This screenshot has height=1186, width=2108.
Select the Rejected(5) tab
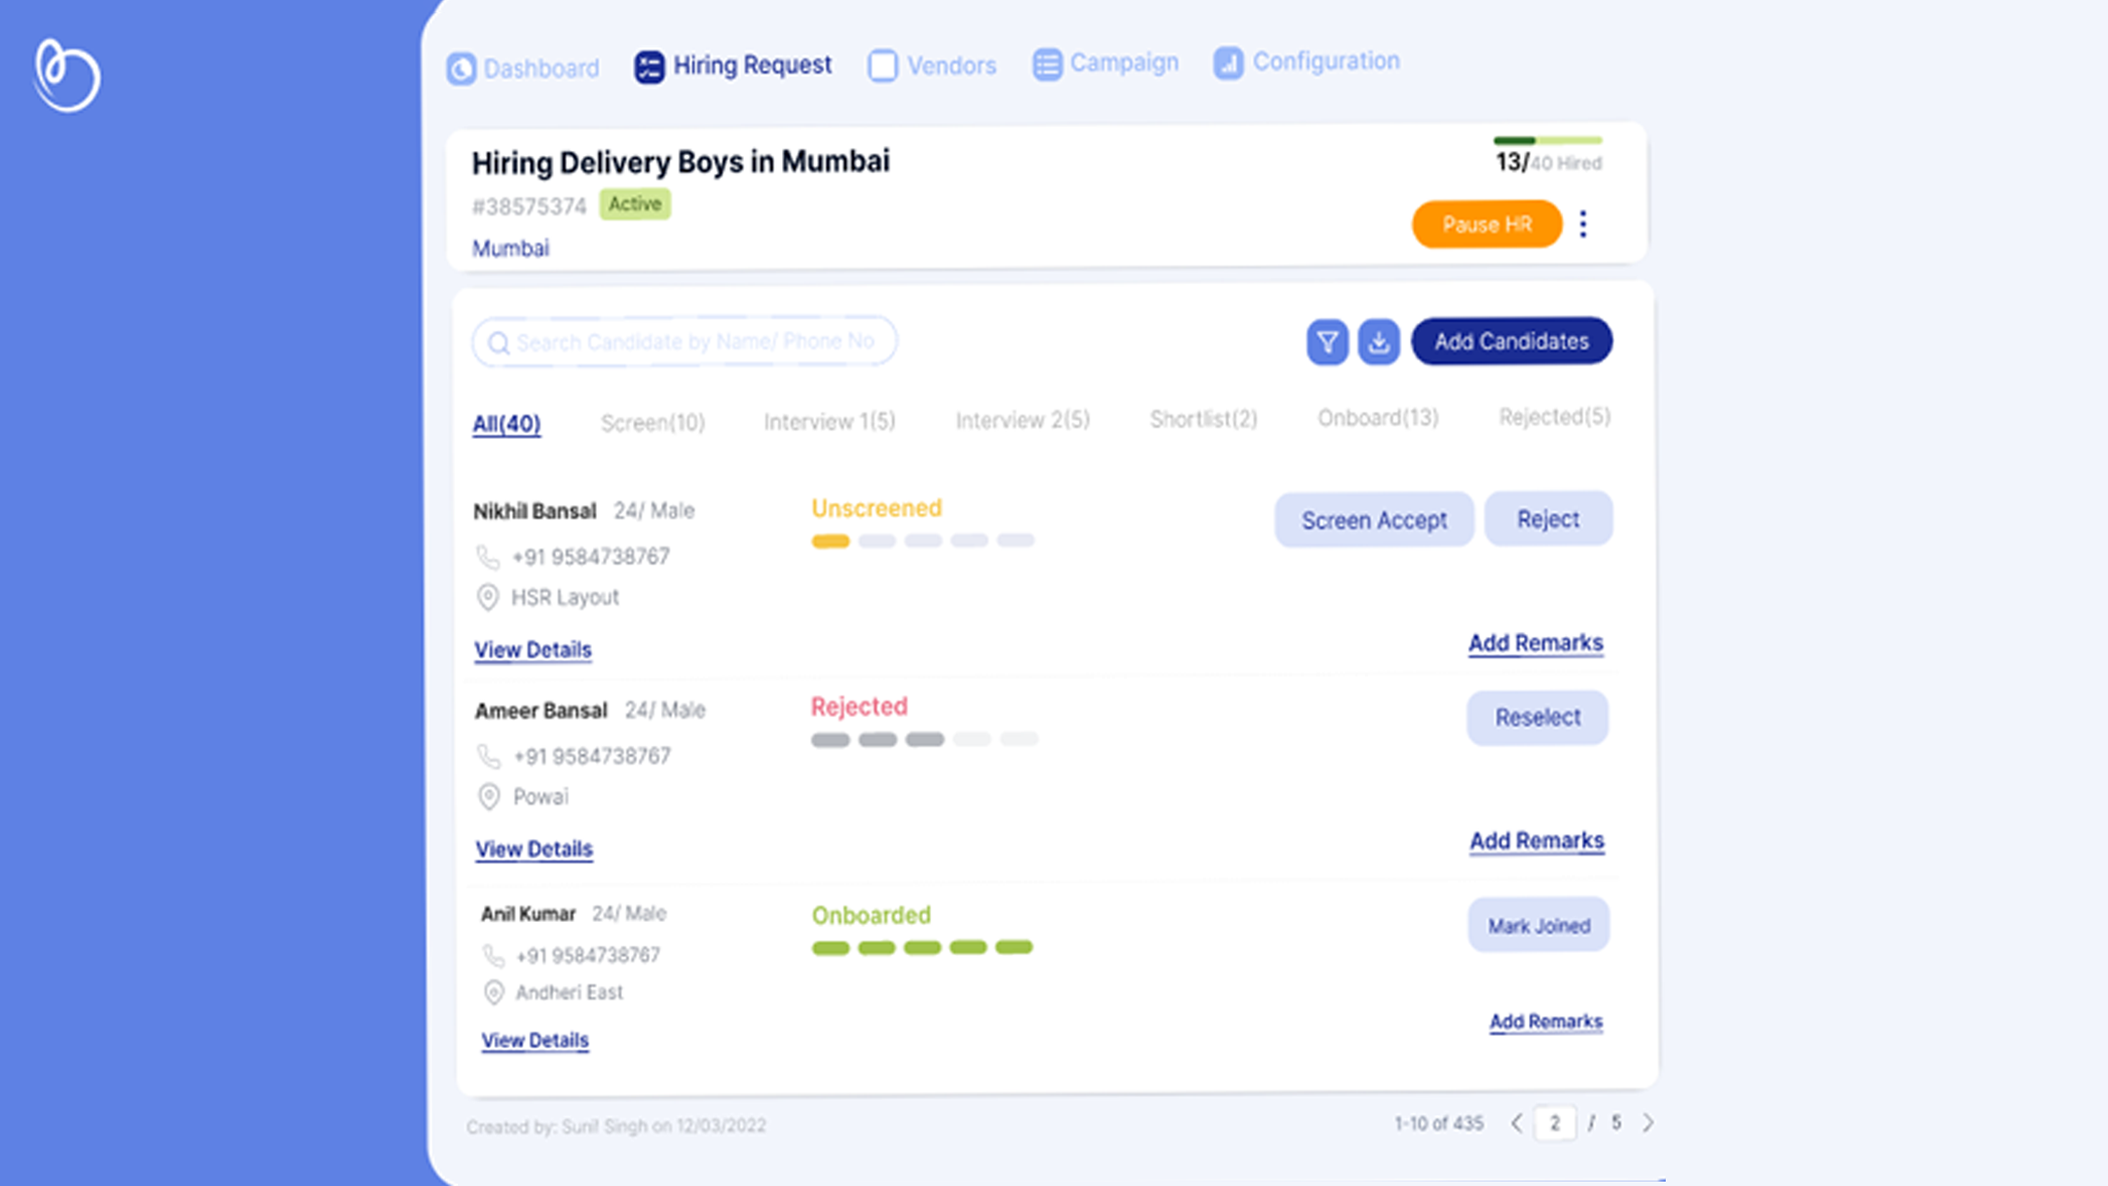[x=1554, y=417]
